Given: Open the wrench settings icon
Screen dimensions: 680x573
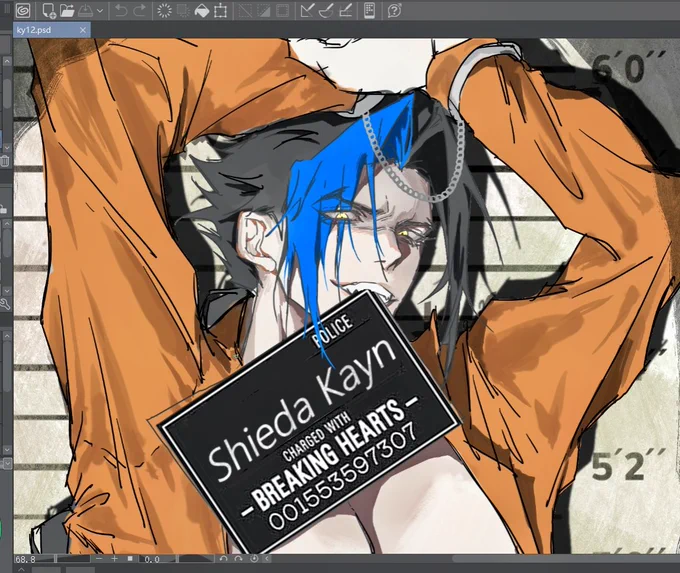Looking at the screenshot, I should pyautogui.click(x=4, y=304).
